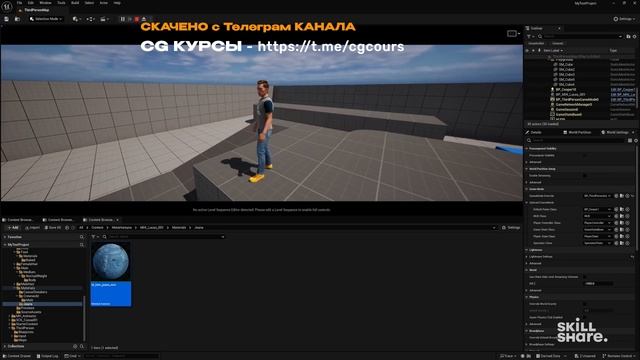Open the File menu
Viewport: 640px width, 360px height.
pos(19,3)
